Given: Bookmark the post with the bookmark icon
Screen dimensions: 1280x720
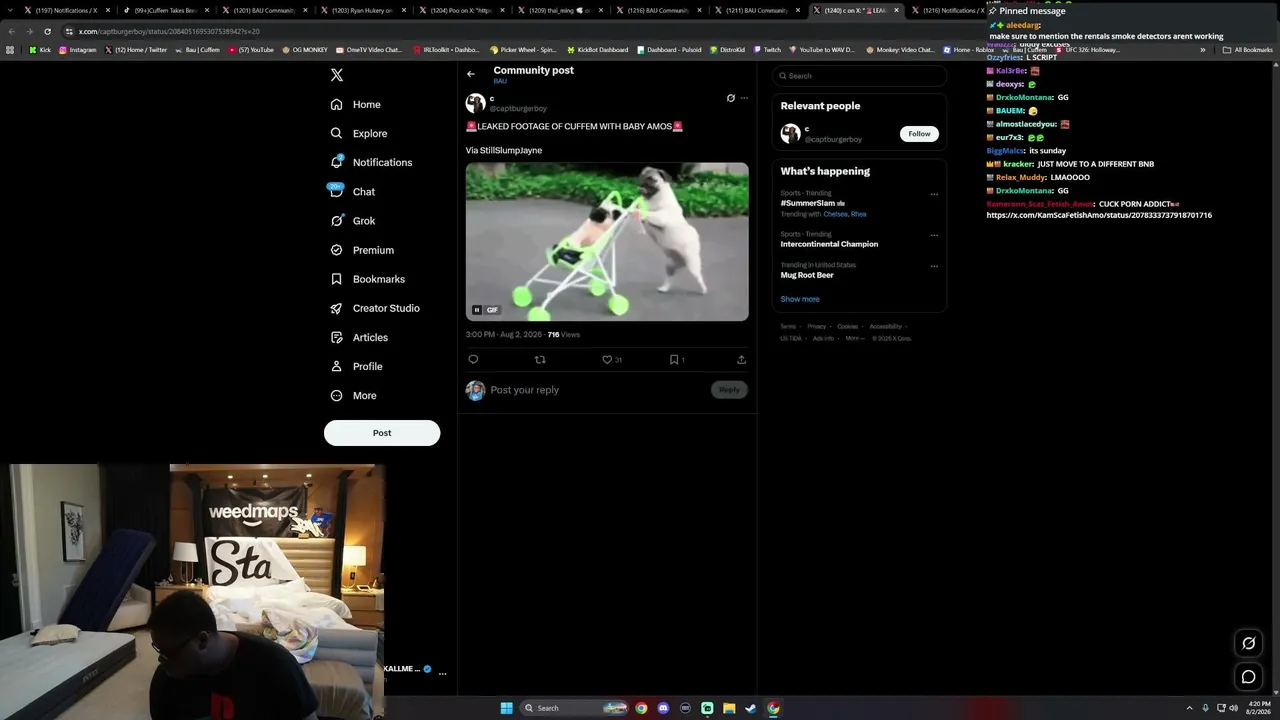Looking at the screenshot, I should point(674,359).
